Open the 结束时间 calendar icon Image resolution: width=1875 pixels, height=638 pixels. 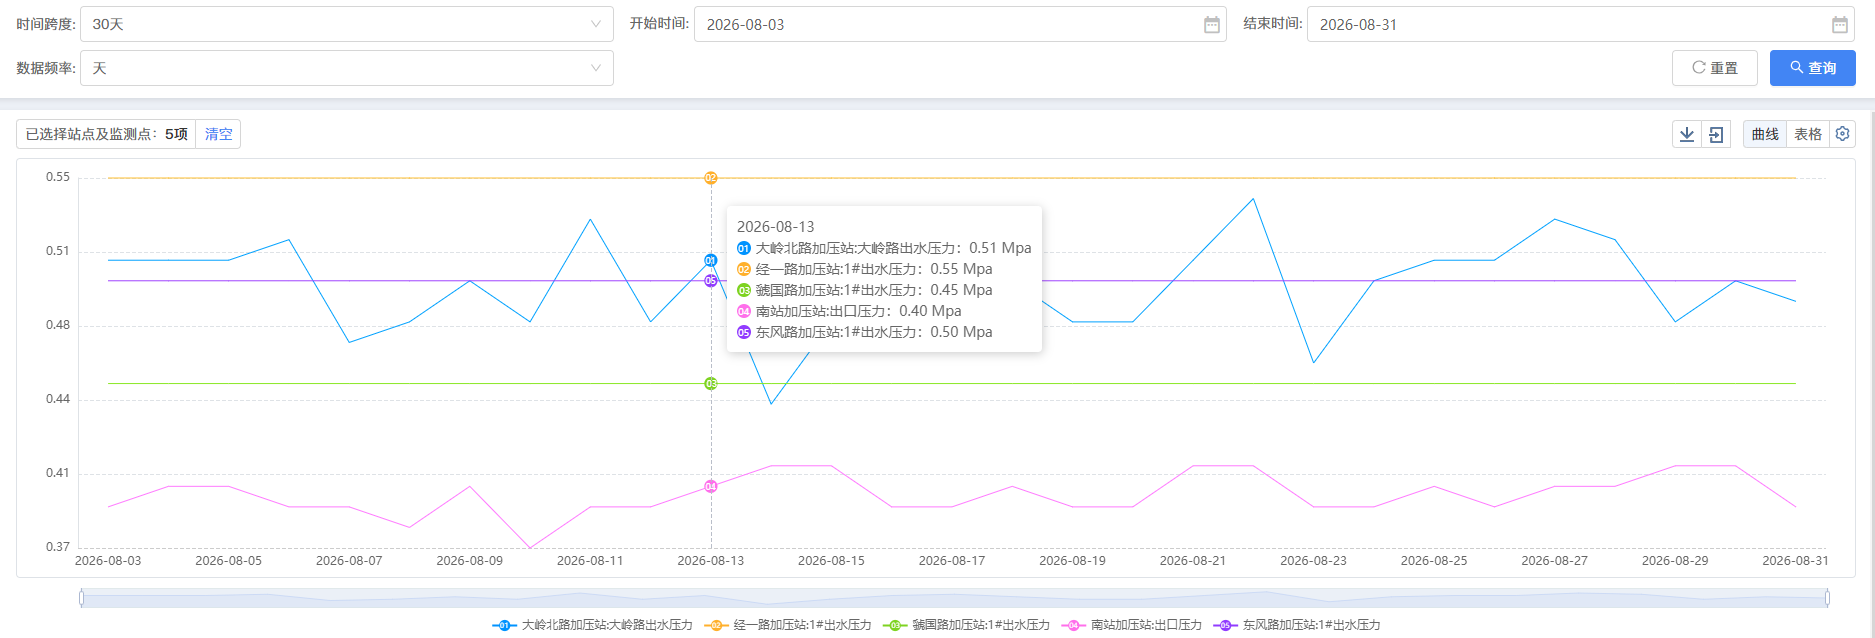[x=1840, y=25]
